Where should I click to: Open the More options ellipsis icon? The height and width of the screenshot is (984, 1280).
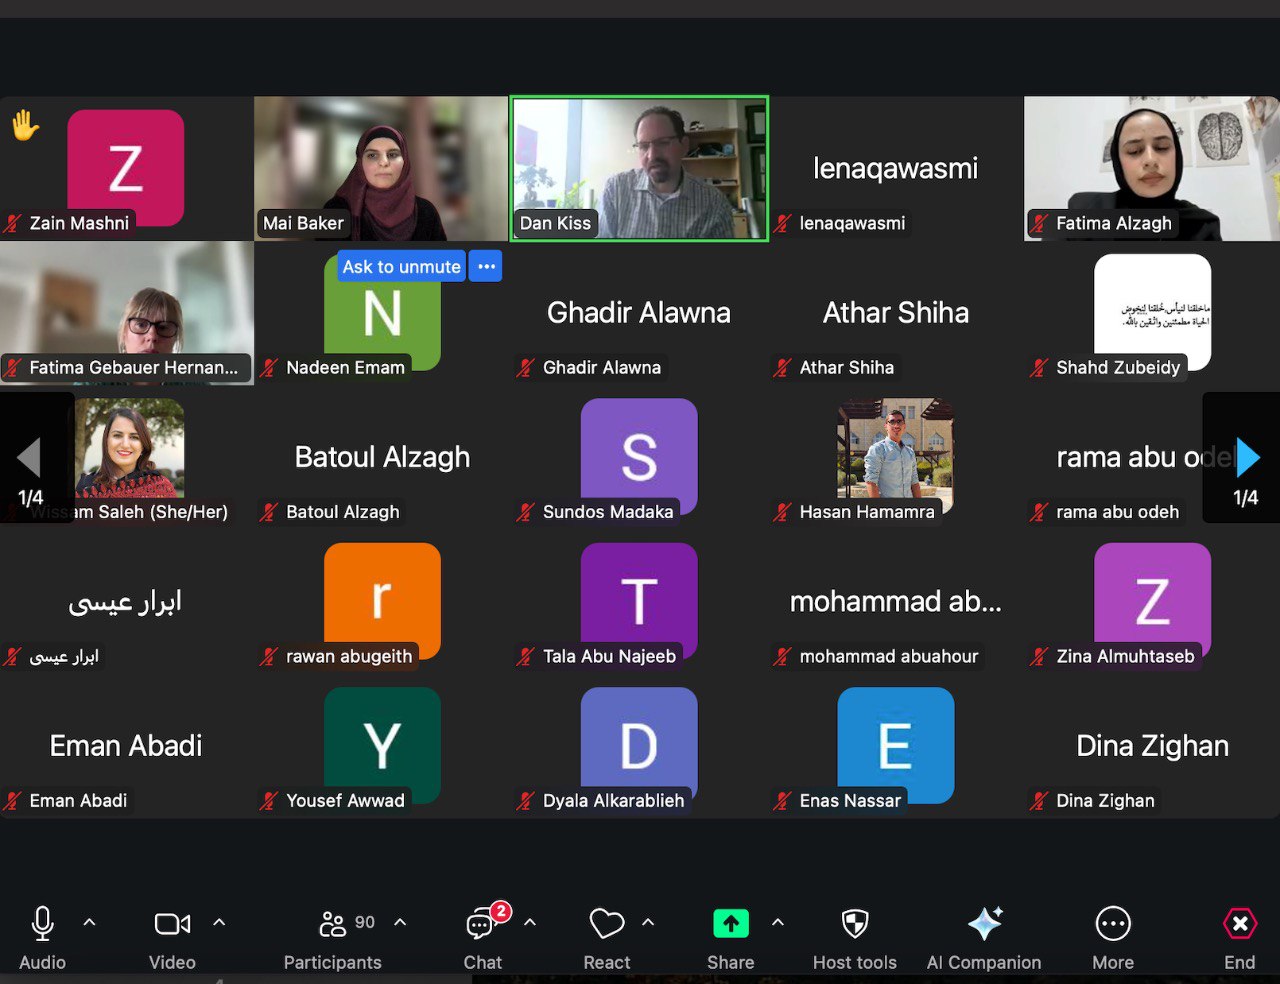1112,924
